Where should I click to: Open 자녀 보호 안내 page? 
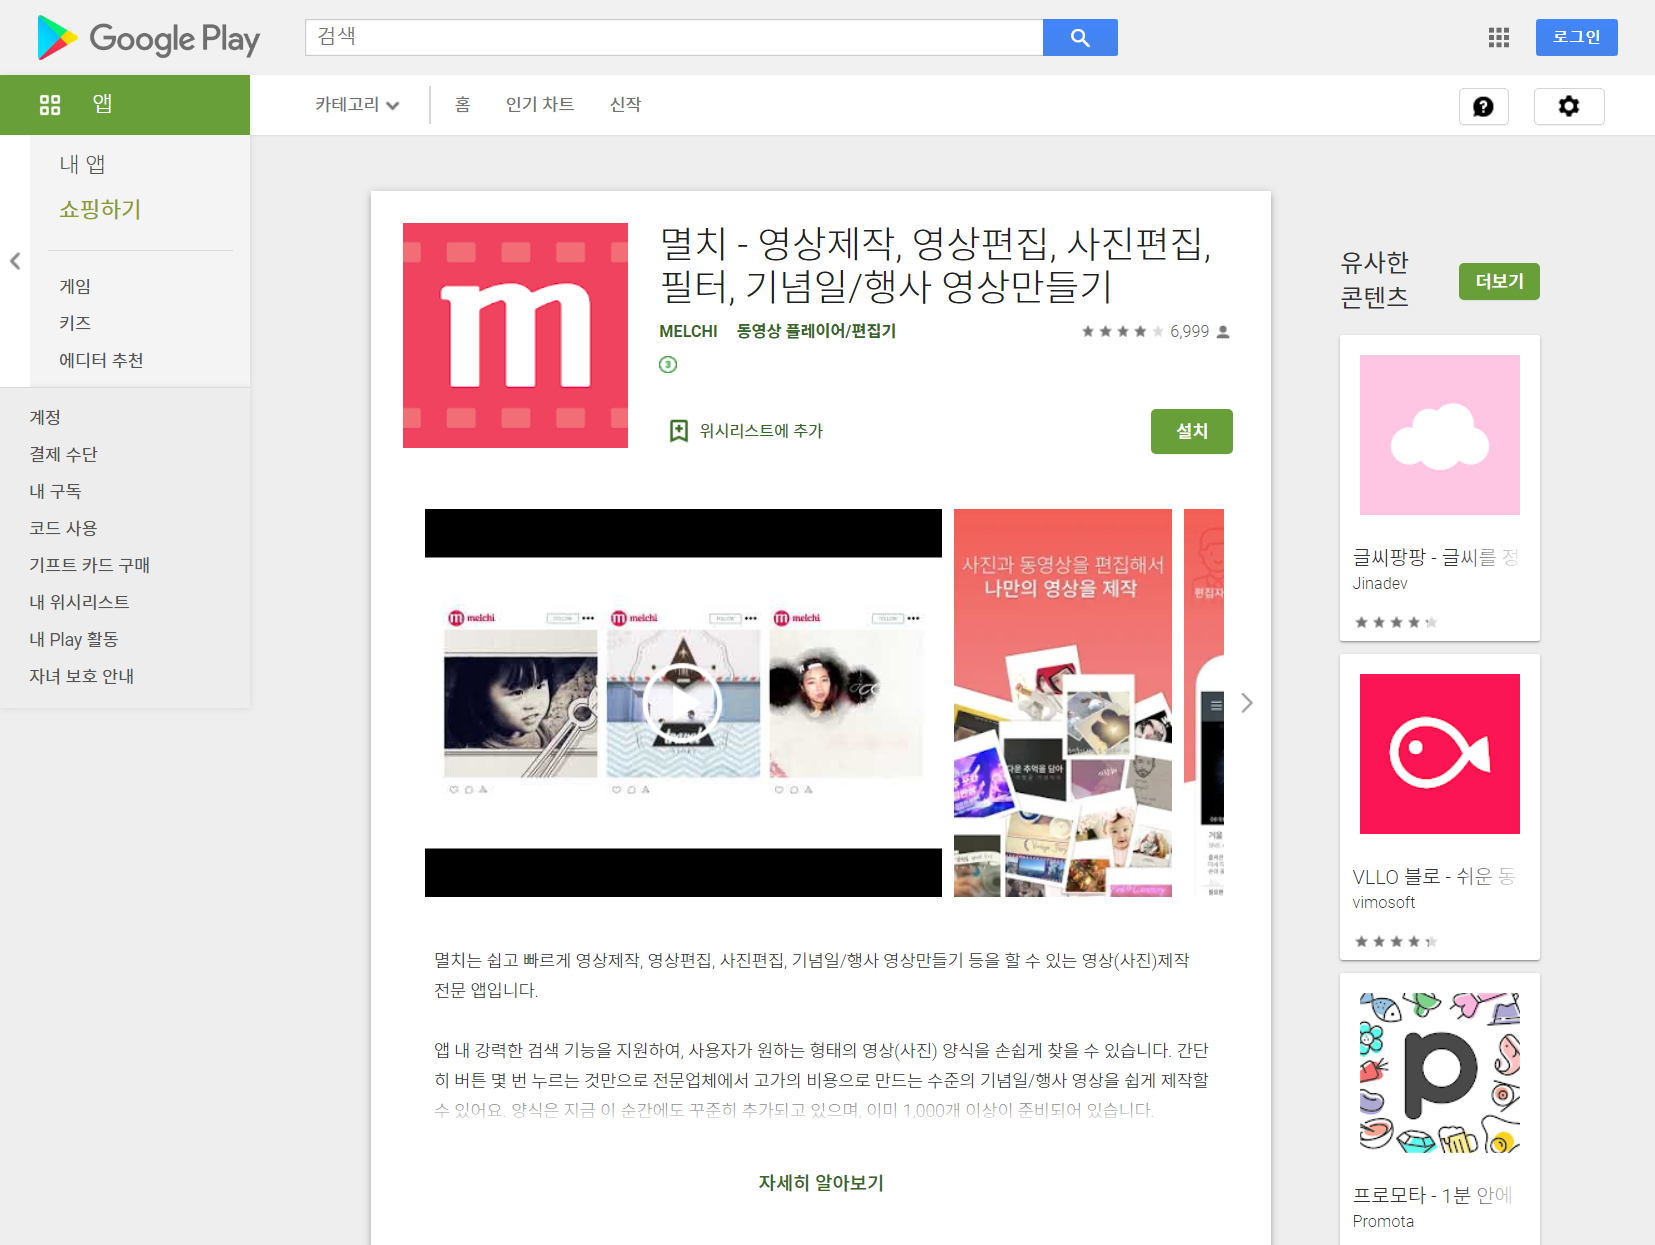81,676
